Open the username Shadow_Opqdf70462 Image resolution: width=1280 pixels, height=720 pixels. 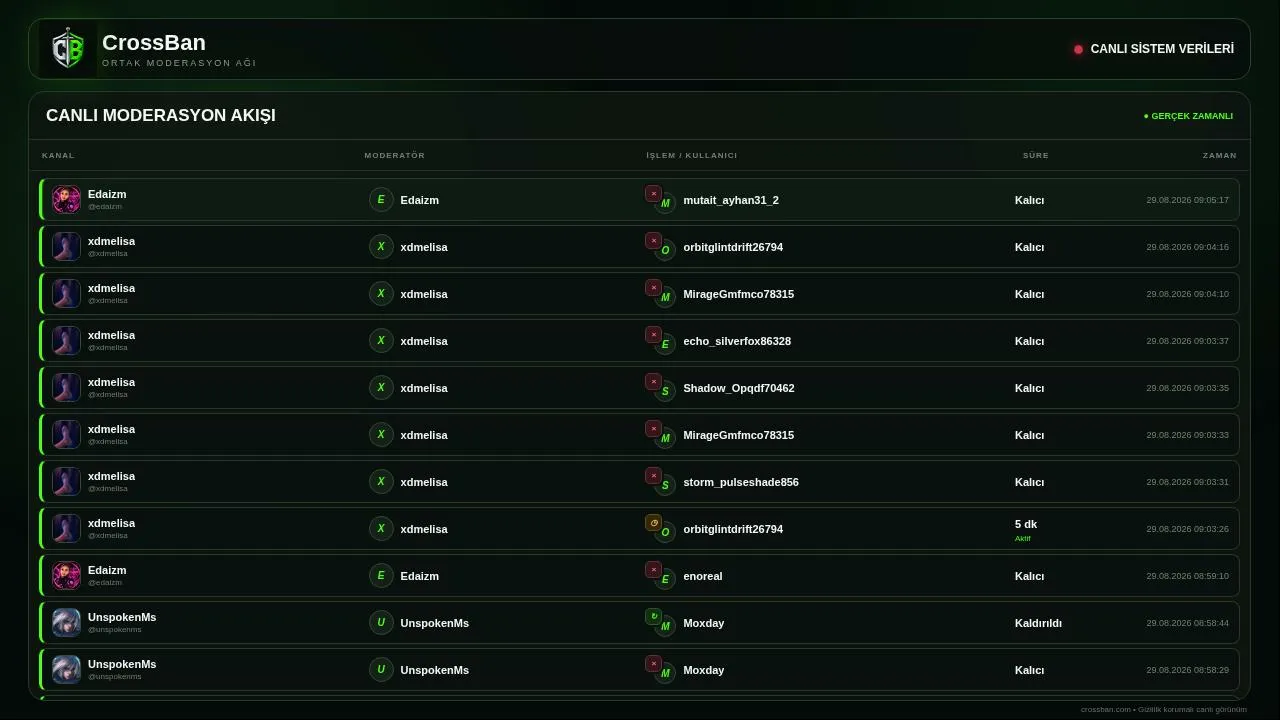pos(738,388)
